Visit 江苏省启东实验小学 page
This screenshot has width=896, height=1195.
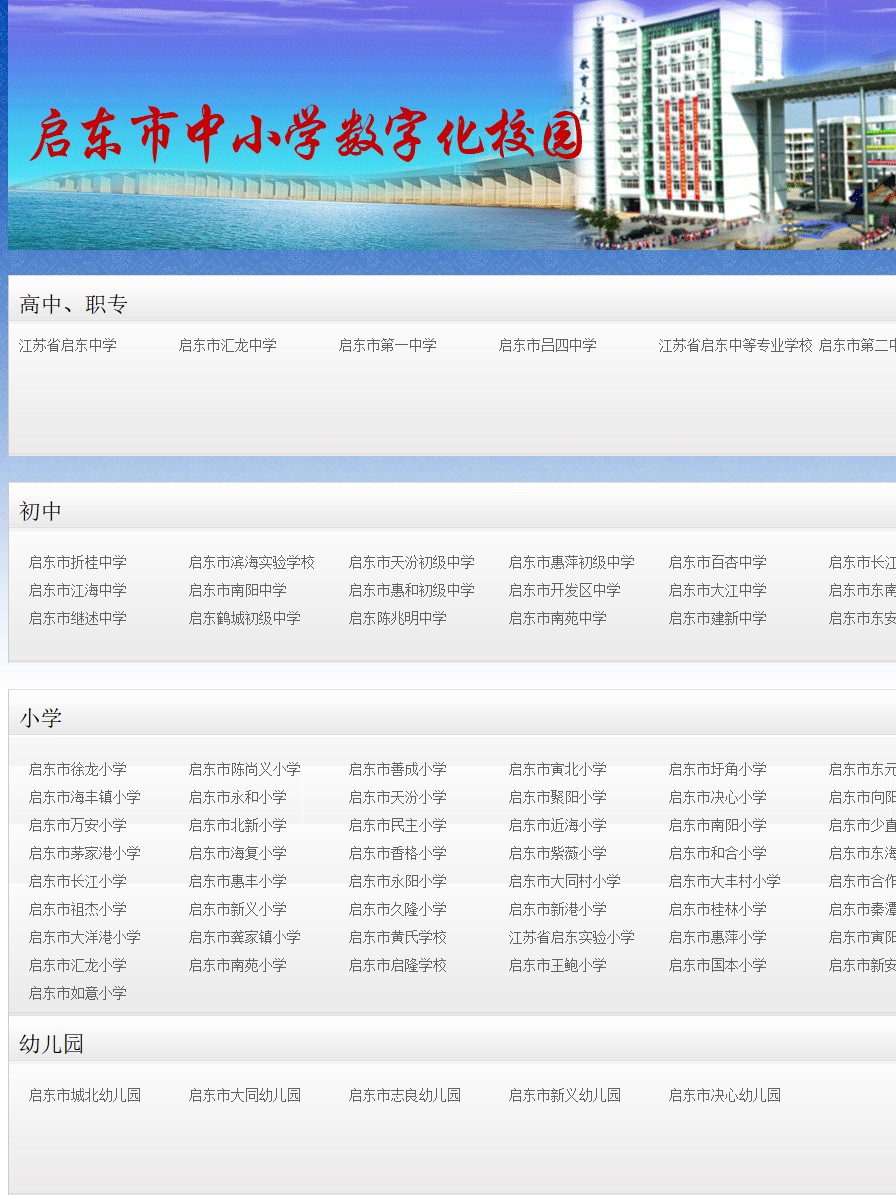tap(572, 937)
